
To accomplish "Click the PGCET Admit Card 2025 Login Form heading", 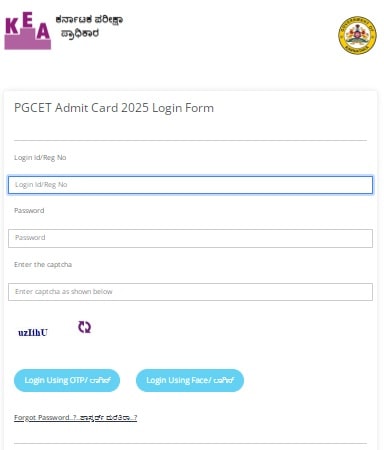I will coord(114,108).
